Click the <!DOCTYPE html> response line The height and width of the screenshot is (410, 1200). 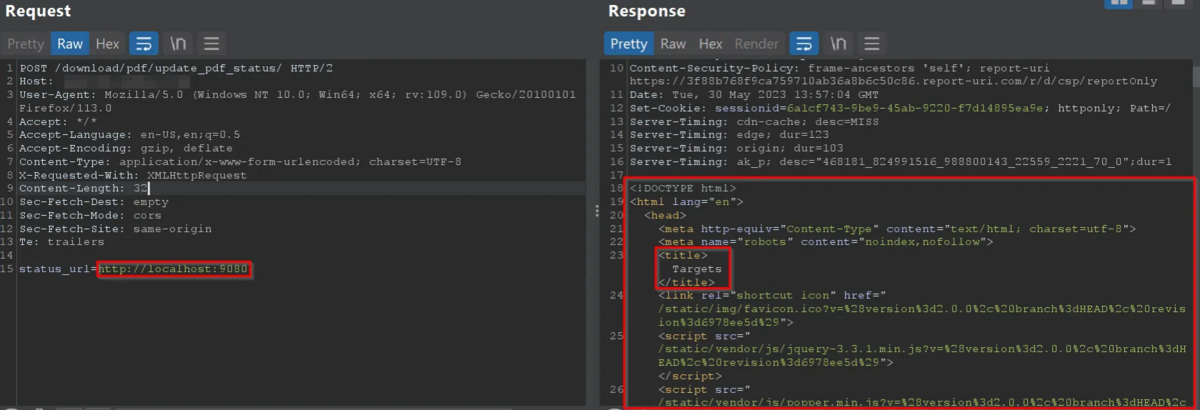point(683,188)
